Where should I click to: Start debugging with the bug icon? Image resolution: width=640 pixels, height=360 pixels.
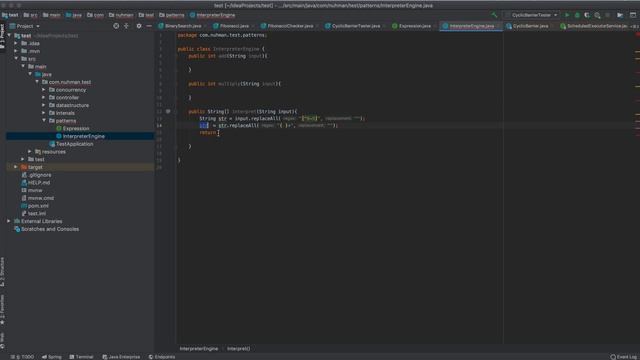[577, 15]
